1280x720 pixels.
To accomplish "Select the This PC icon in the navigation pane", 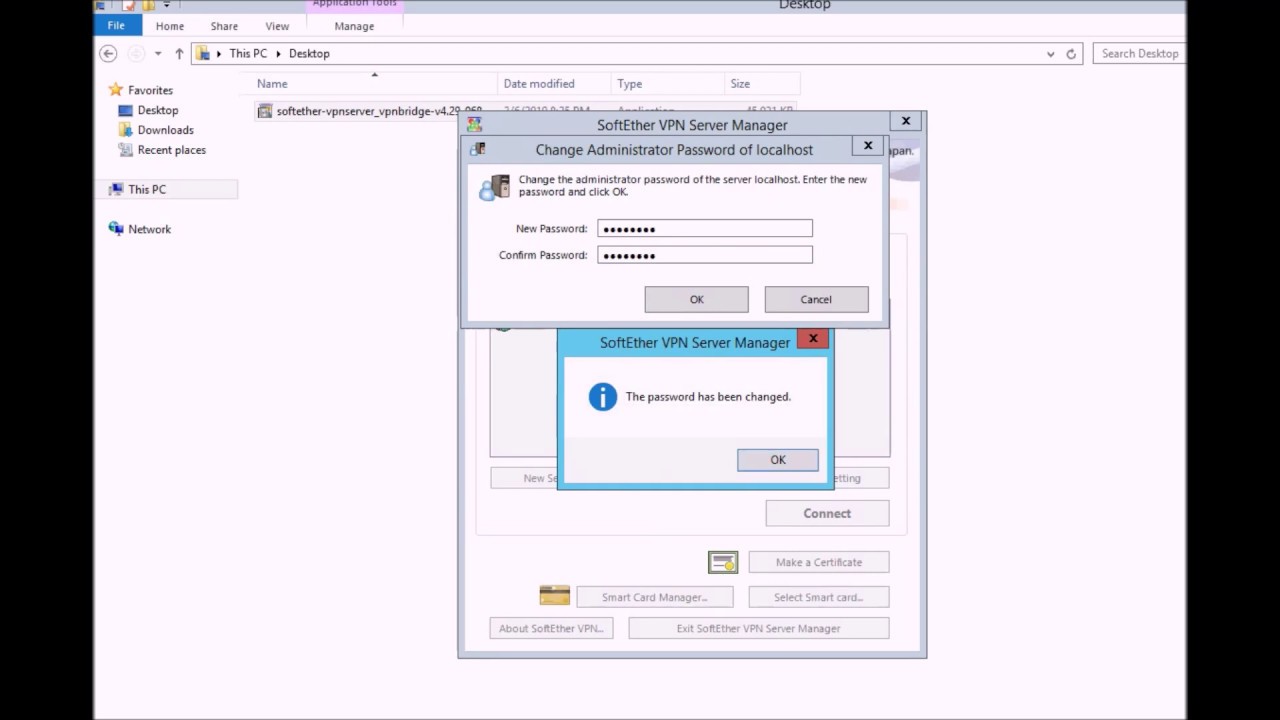I will click(116, 189).
